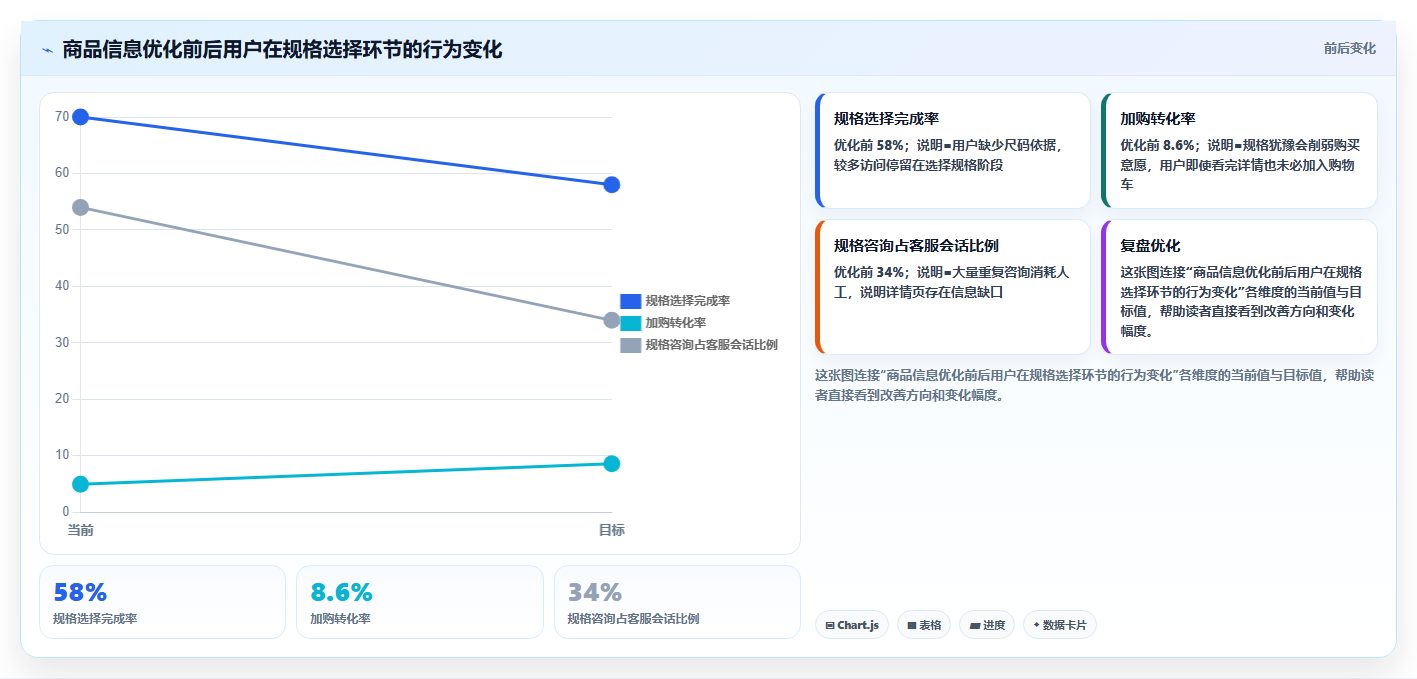Click the cyan data point at 目标 near 8.6
The width and height of the screenshot is (1417, 679).
coord(612,463)
